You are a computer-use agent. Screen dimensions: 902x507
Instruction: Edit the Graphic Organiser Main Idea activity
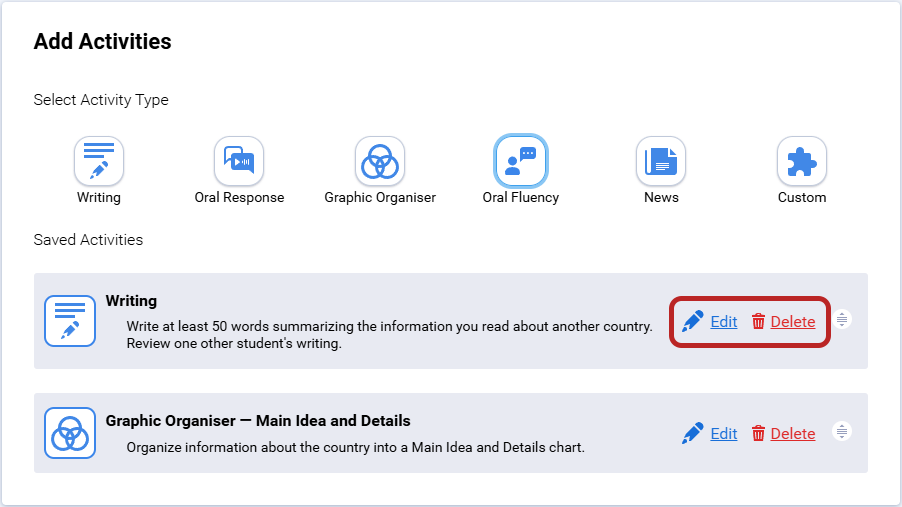pyautogui.click(x=724, y=434)
